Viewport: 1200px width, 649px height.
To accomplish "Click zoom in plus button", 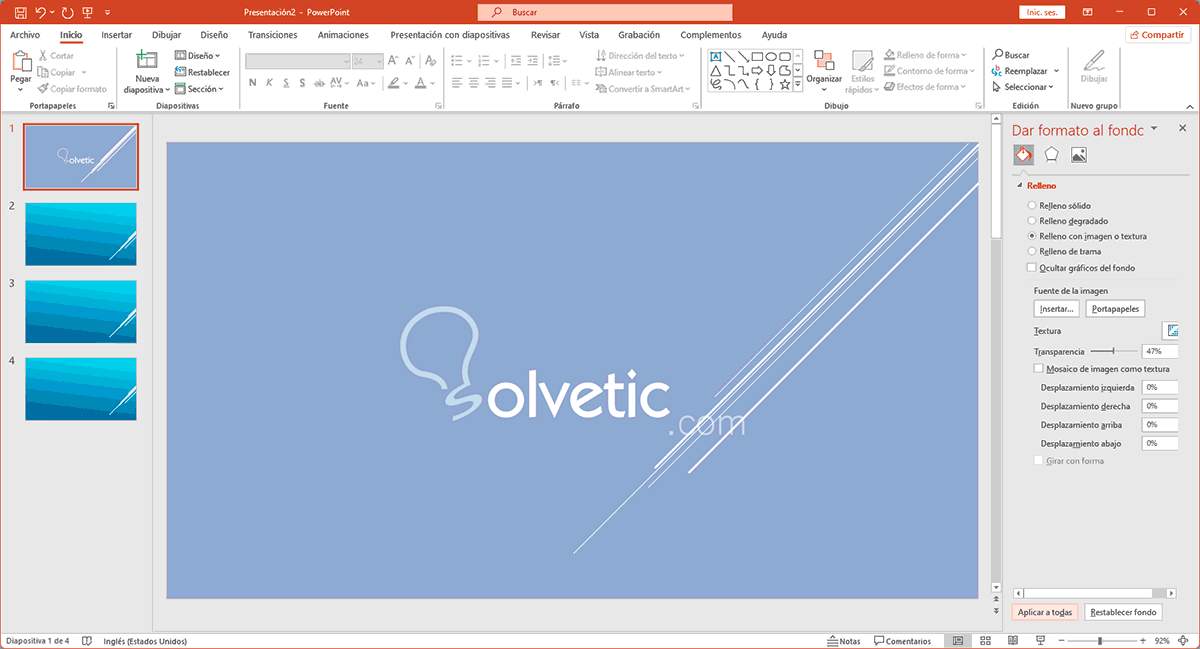I will pyautogui.click(x=1141, y=640).
